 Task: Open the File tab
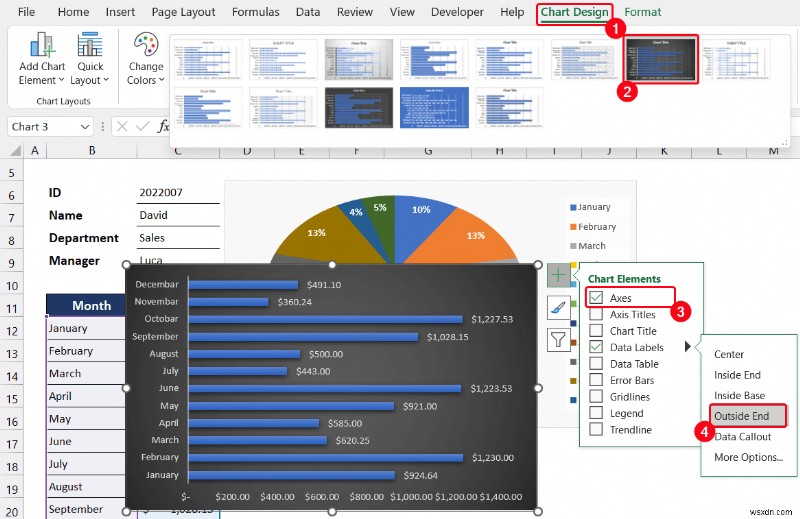click(27, 12)
